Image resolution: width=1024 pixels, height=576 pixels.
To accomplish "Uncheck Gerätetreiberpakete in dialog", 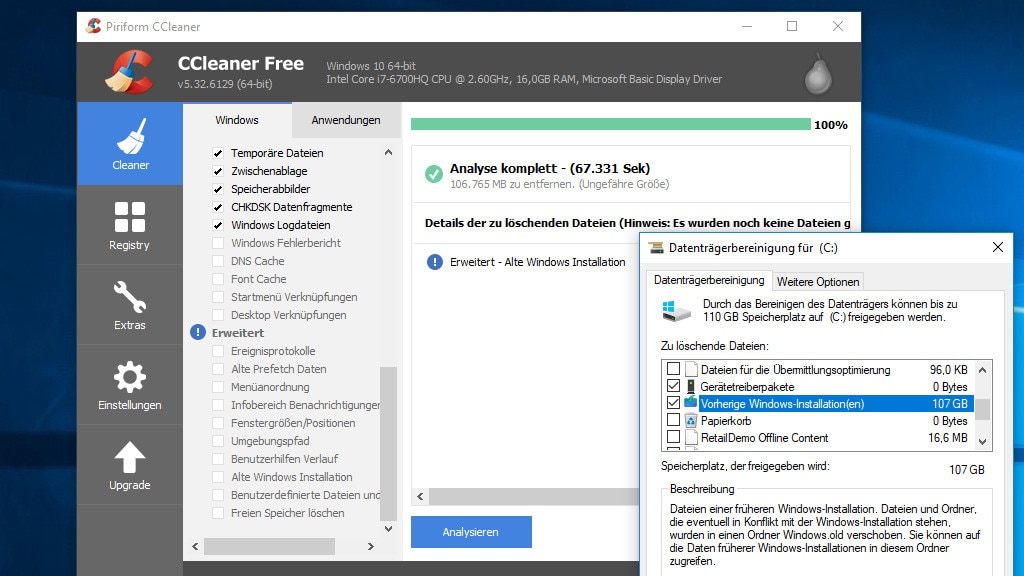I will click(673, 386).
